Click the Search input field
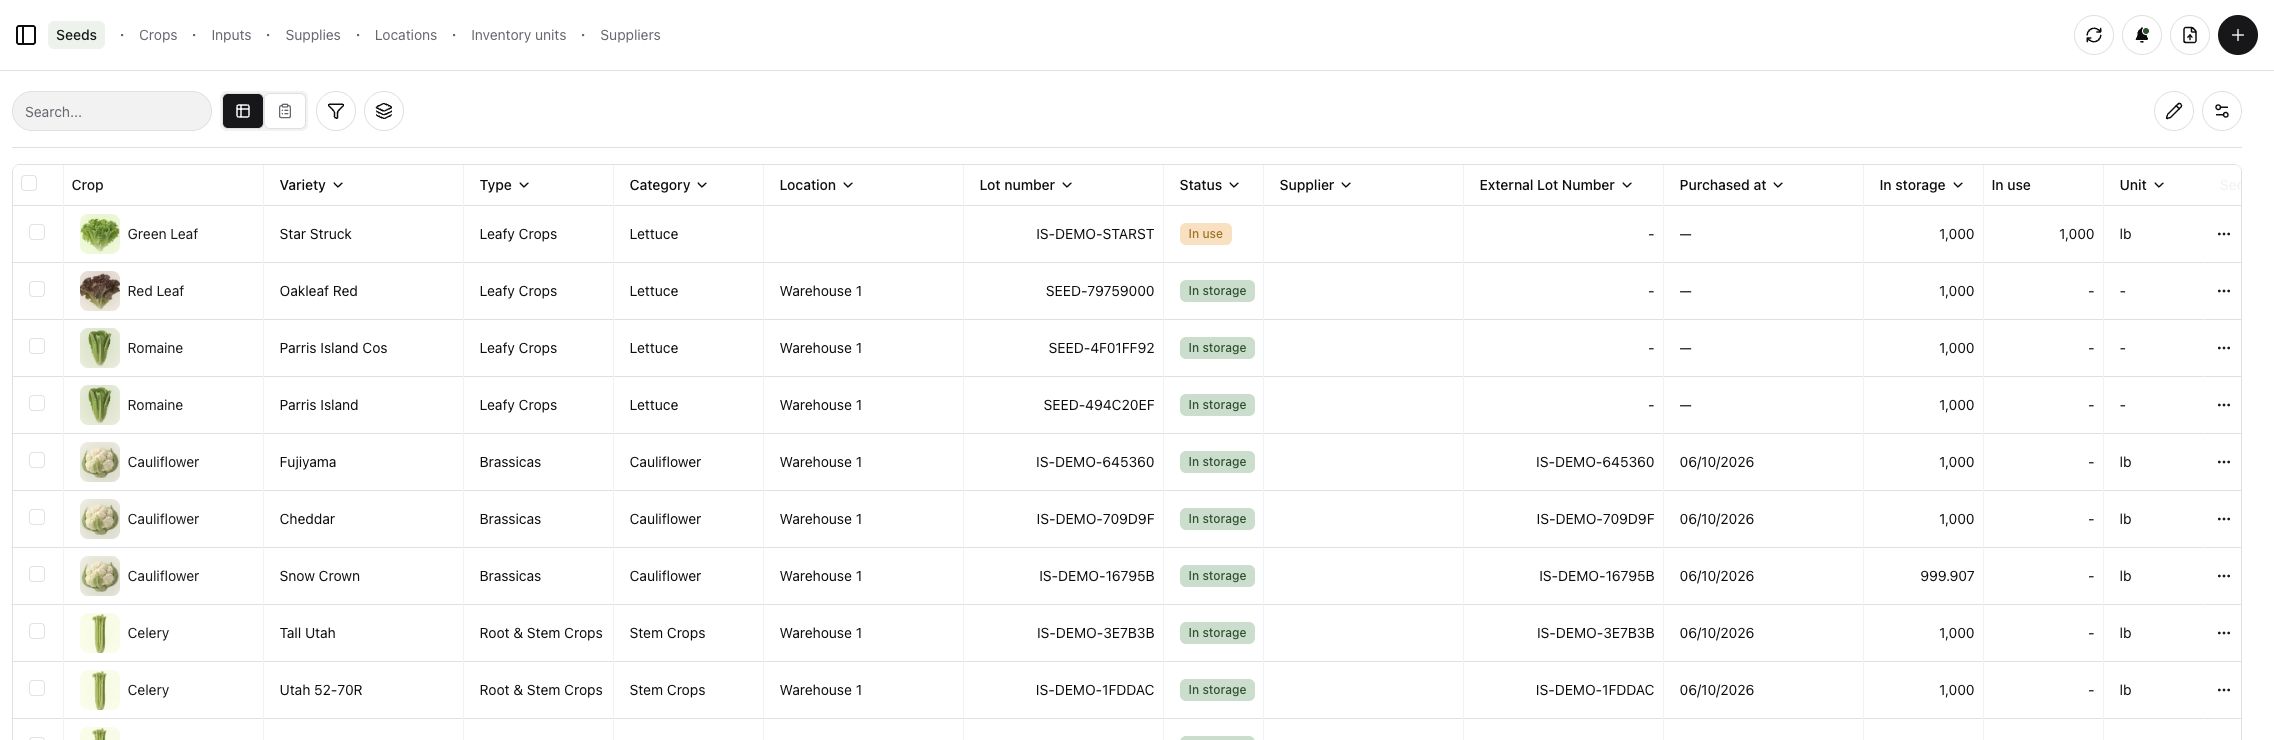Image resolution: width=2274 pixels, height=740 pixels. 112,111
